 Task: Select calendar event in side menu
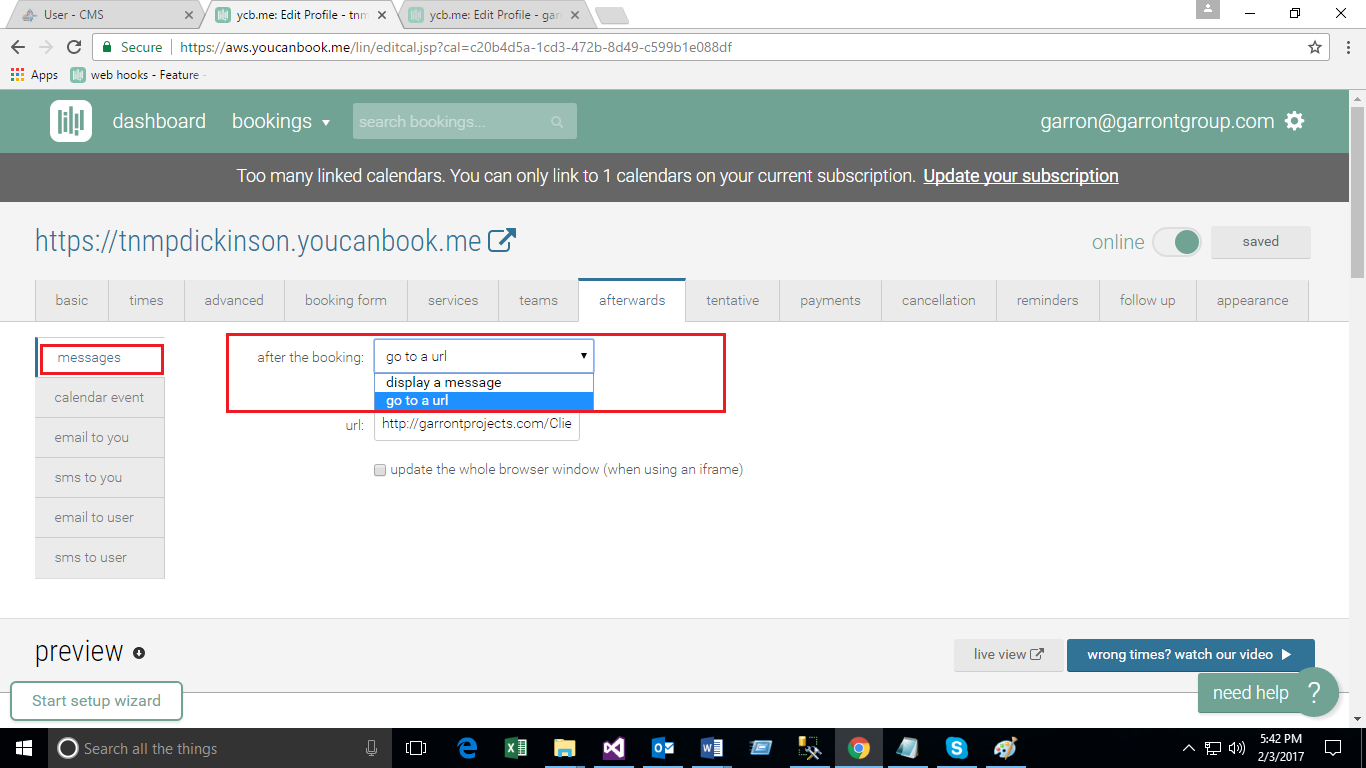coord(99,397)
